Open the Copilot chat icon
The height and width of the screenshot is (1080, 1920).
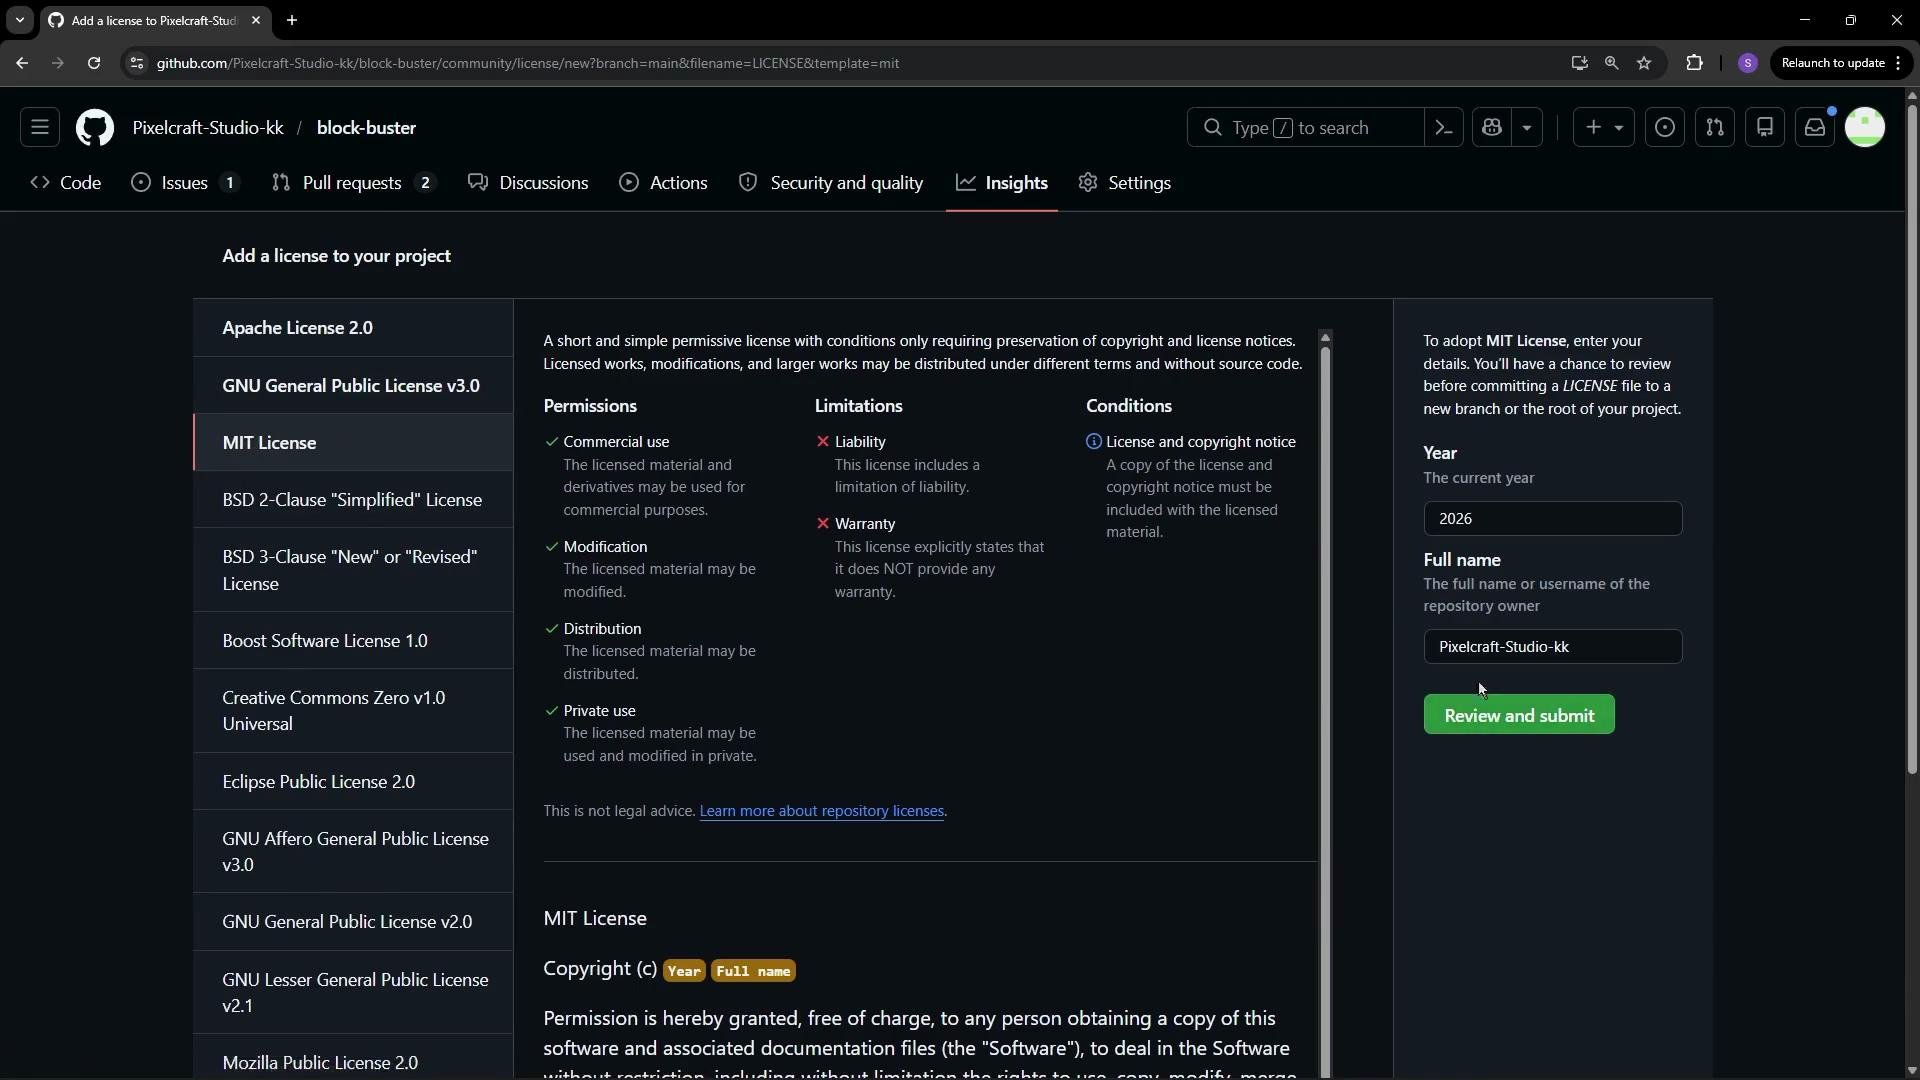(x=1492, y=128)
